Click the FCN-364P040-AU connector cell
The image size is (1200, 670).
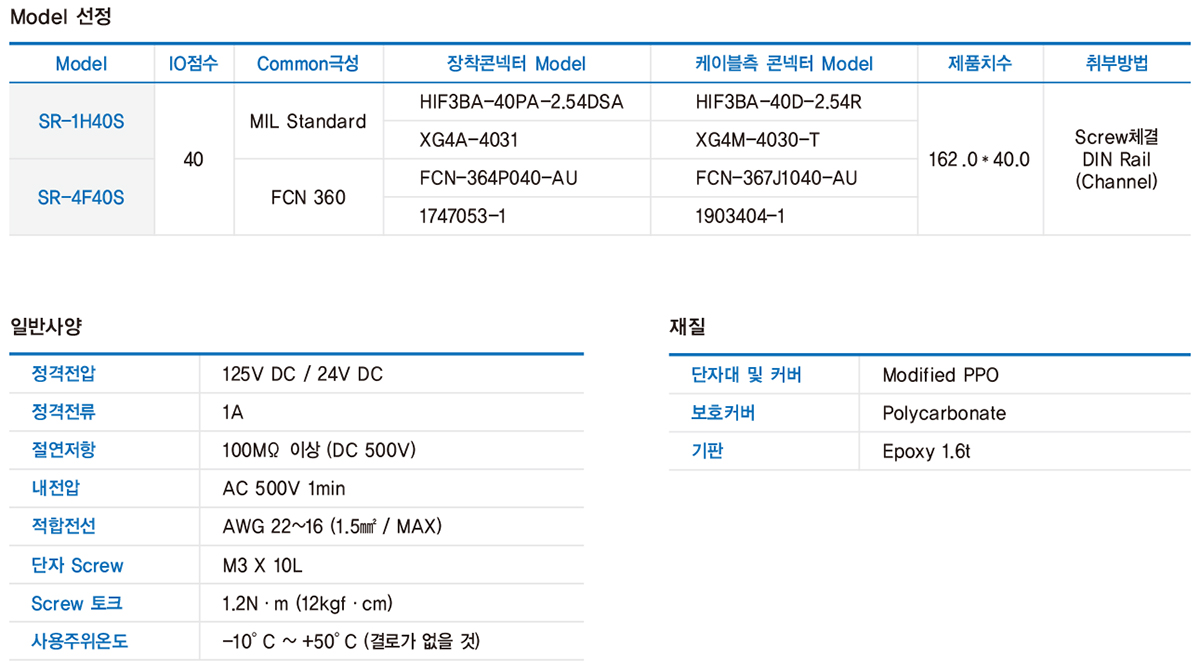498,179
